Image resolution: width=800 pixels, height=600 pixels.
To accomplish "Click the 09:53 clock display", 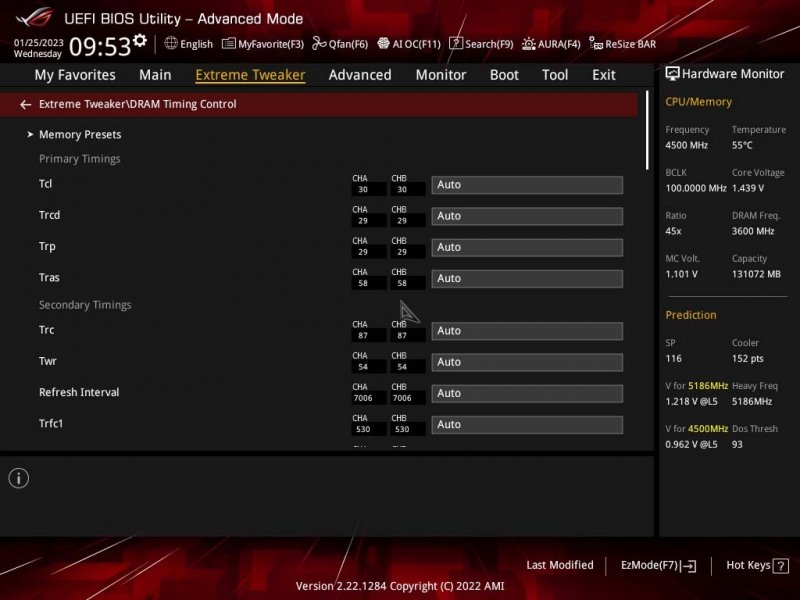I will pyautogui.click(x=100, y=46).
